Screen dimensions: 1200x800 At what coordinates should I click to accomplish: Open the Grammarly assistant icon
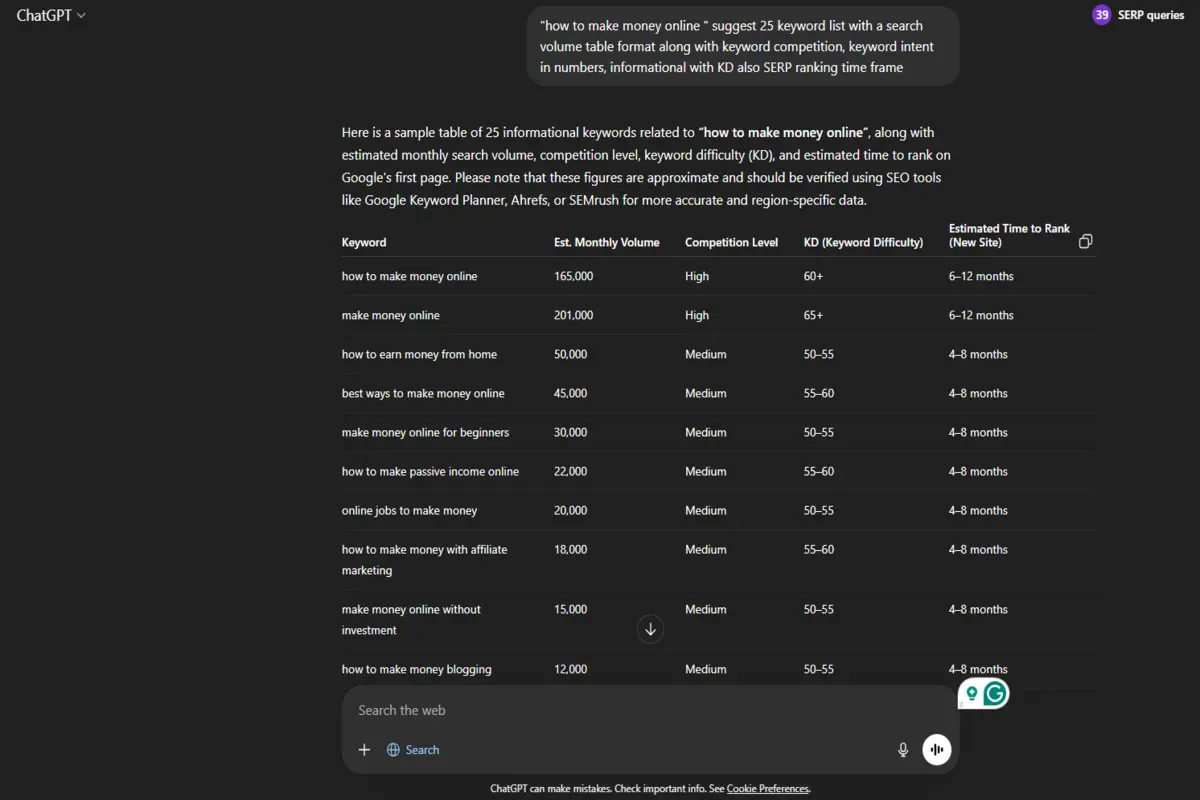coord(994,693)
